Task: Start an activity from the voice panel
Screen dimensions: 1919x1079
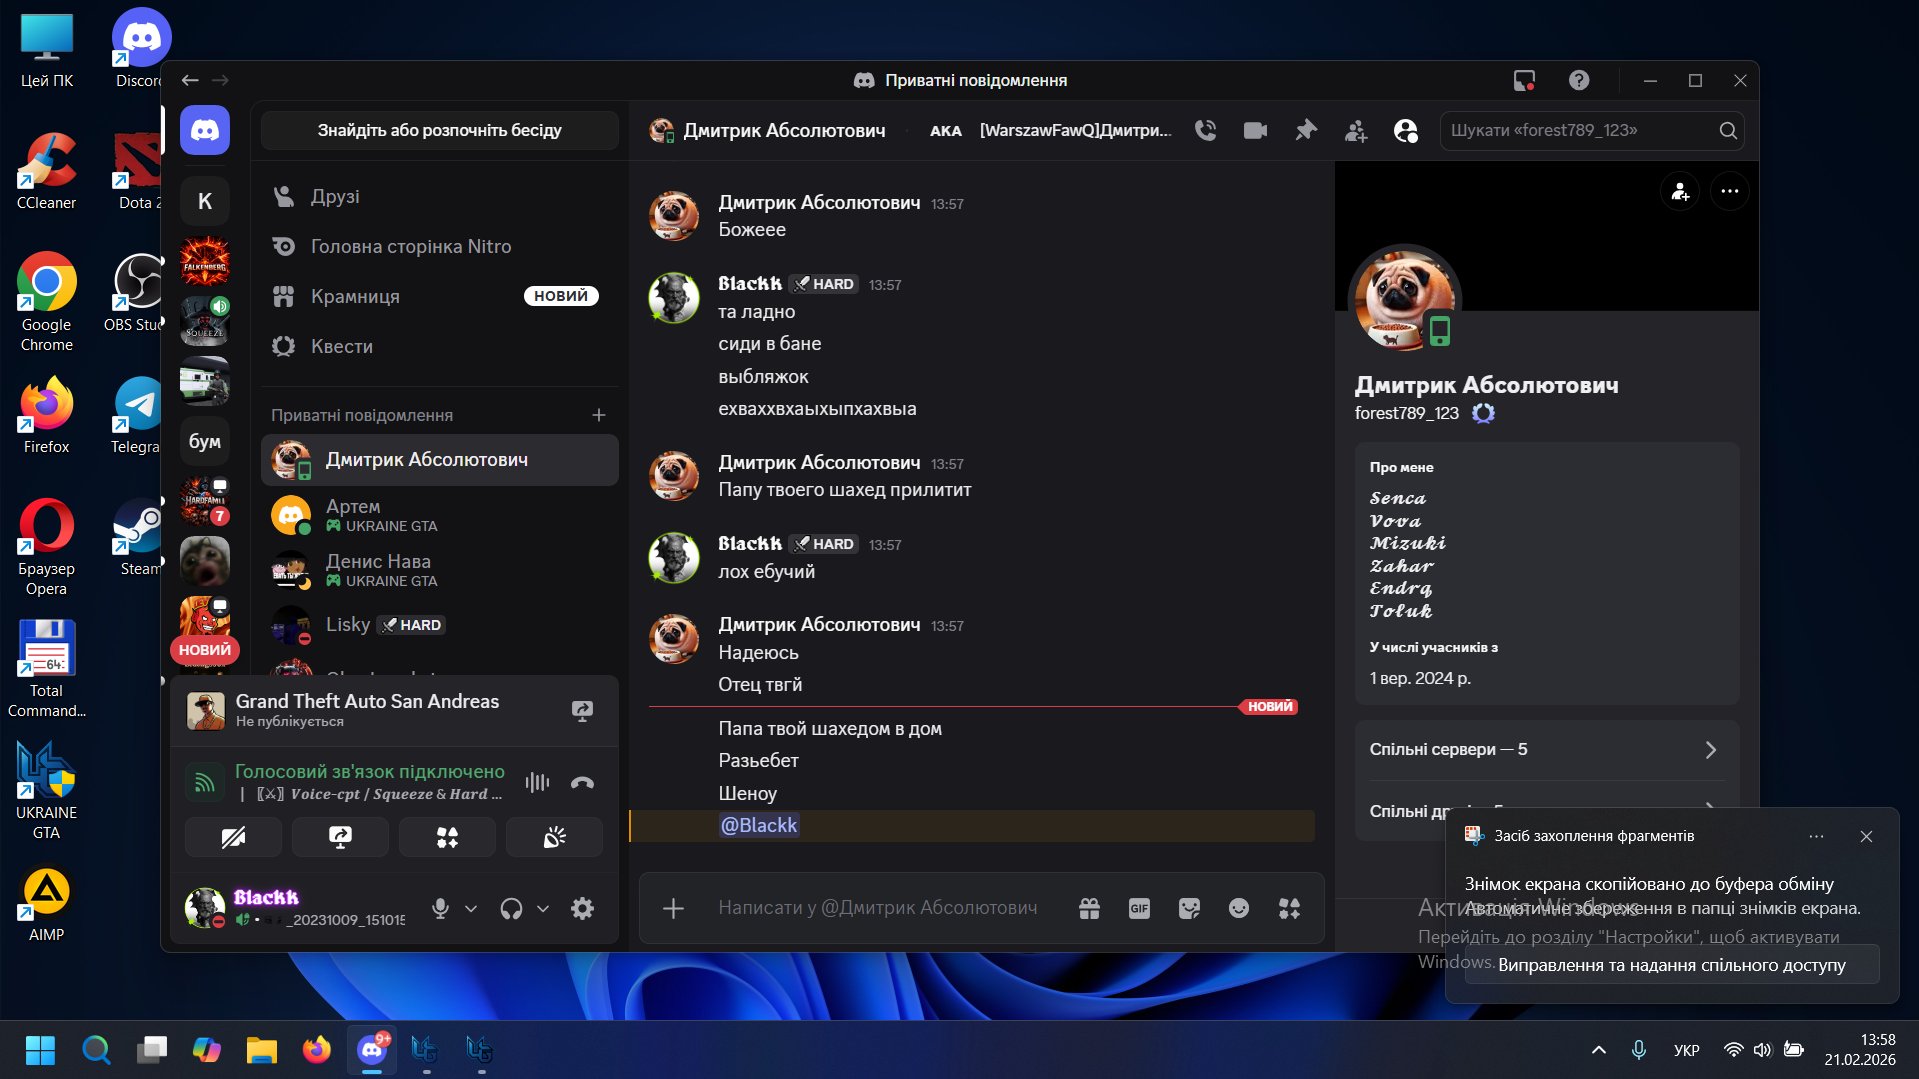Action: (x=447, y=837)
